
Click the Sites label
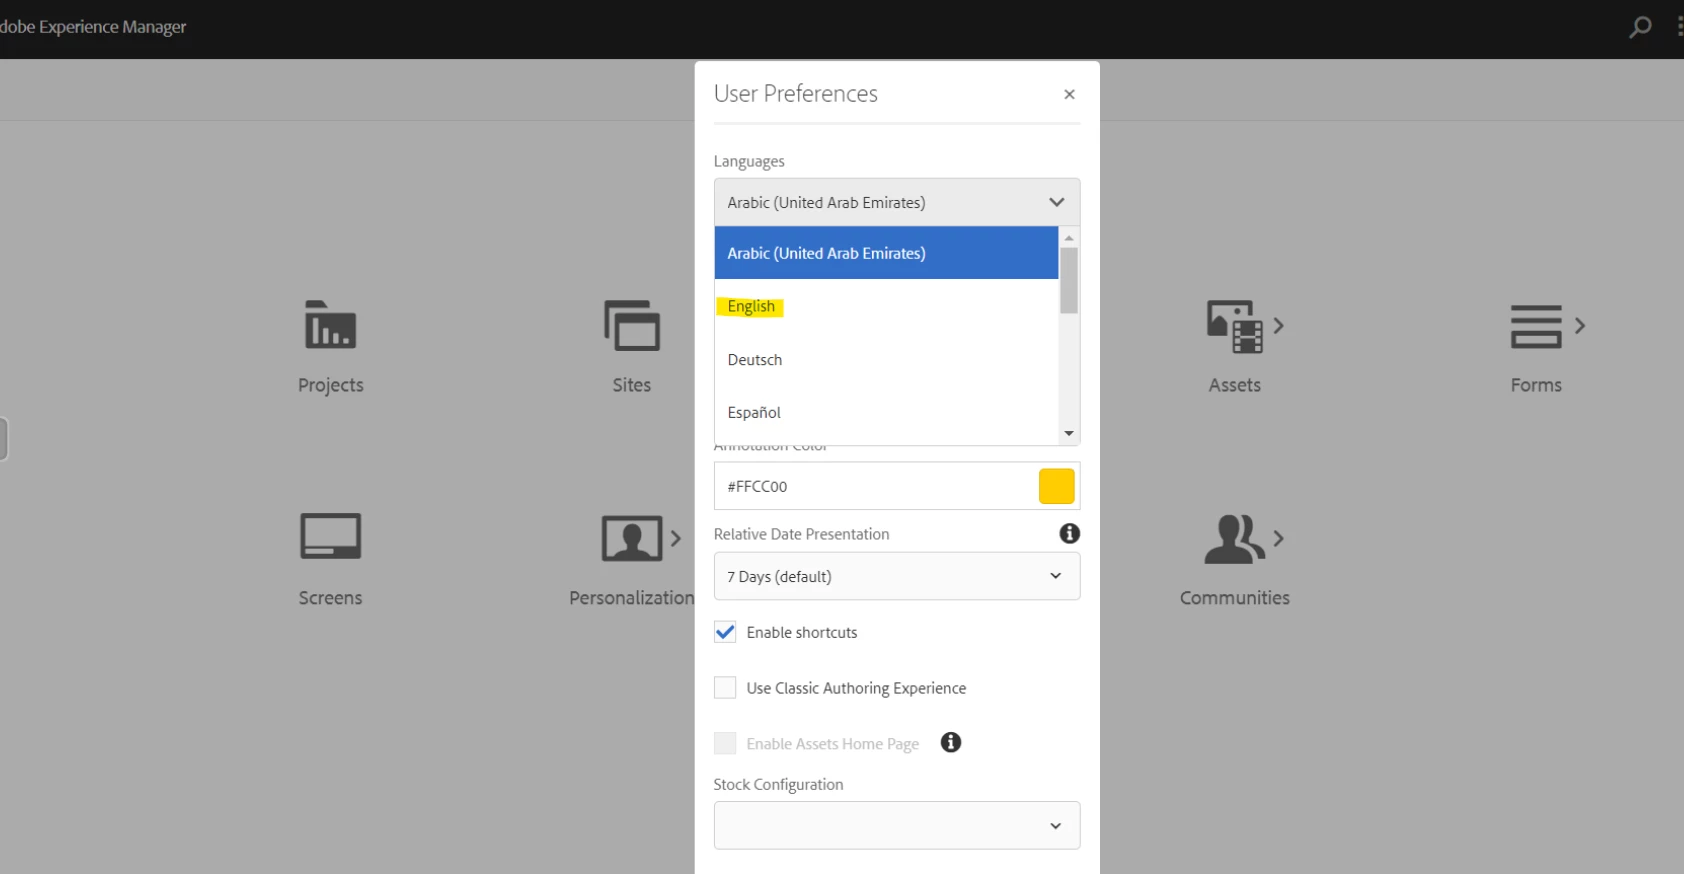coord(632,385)
